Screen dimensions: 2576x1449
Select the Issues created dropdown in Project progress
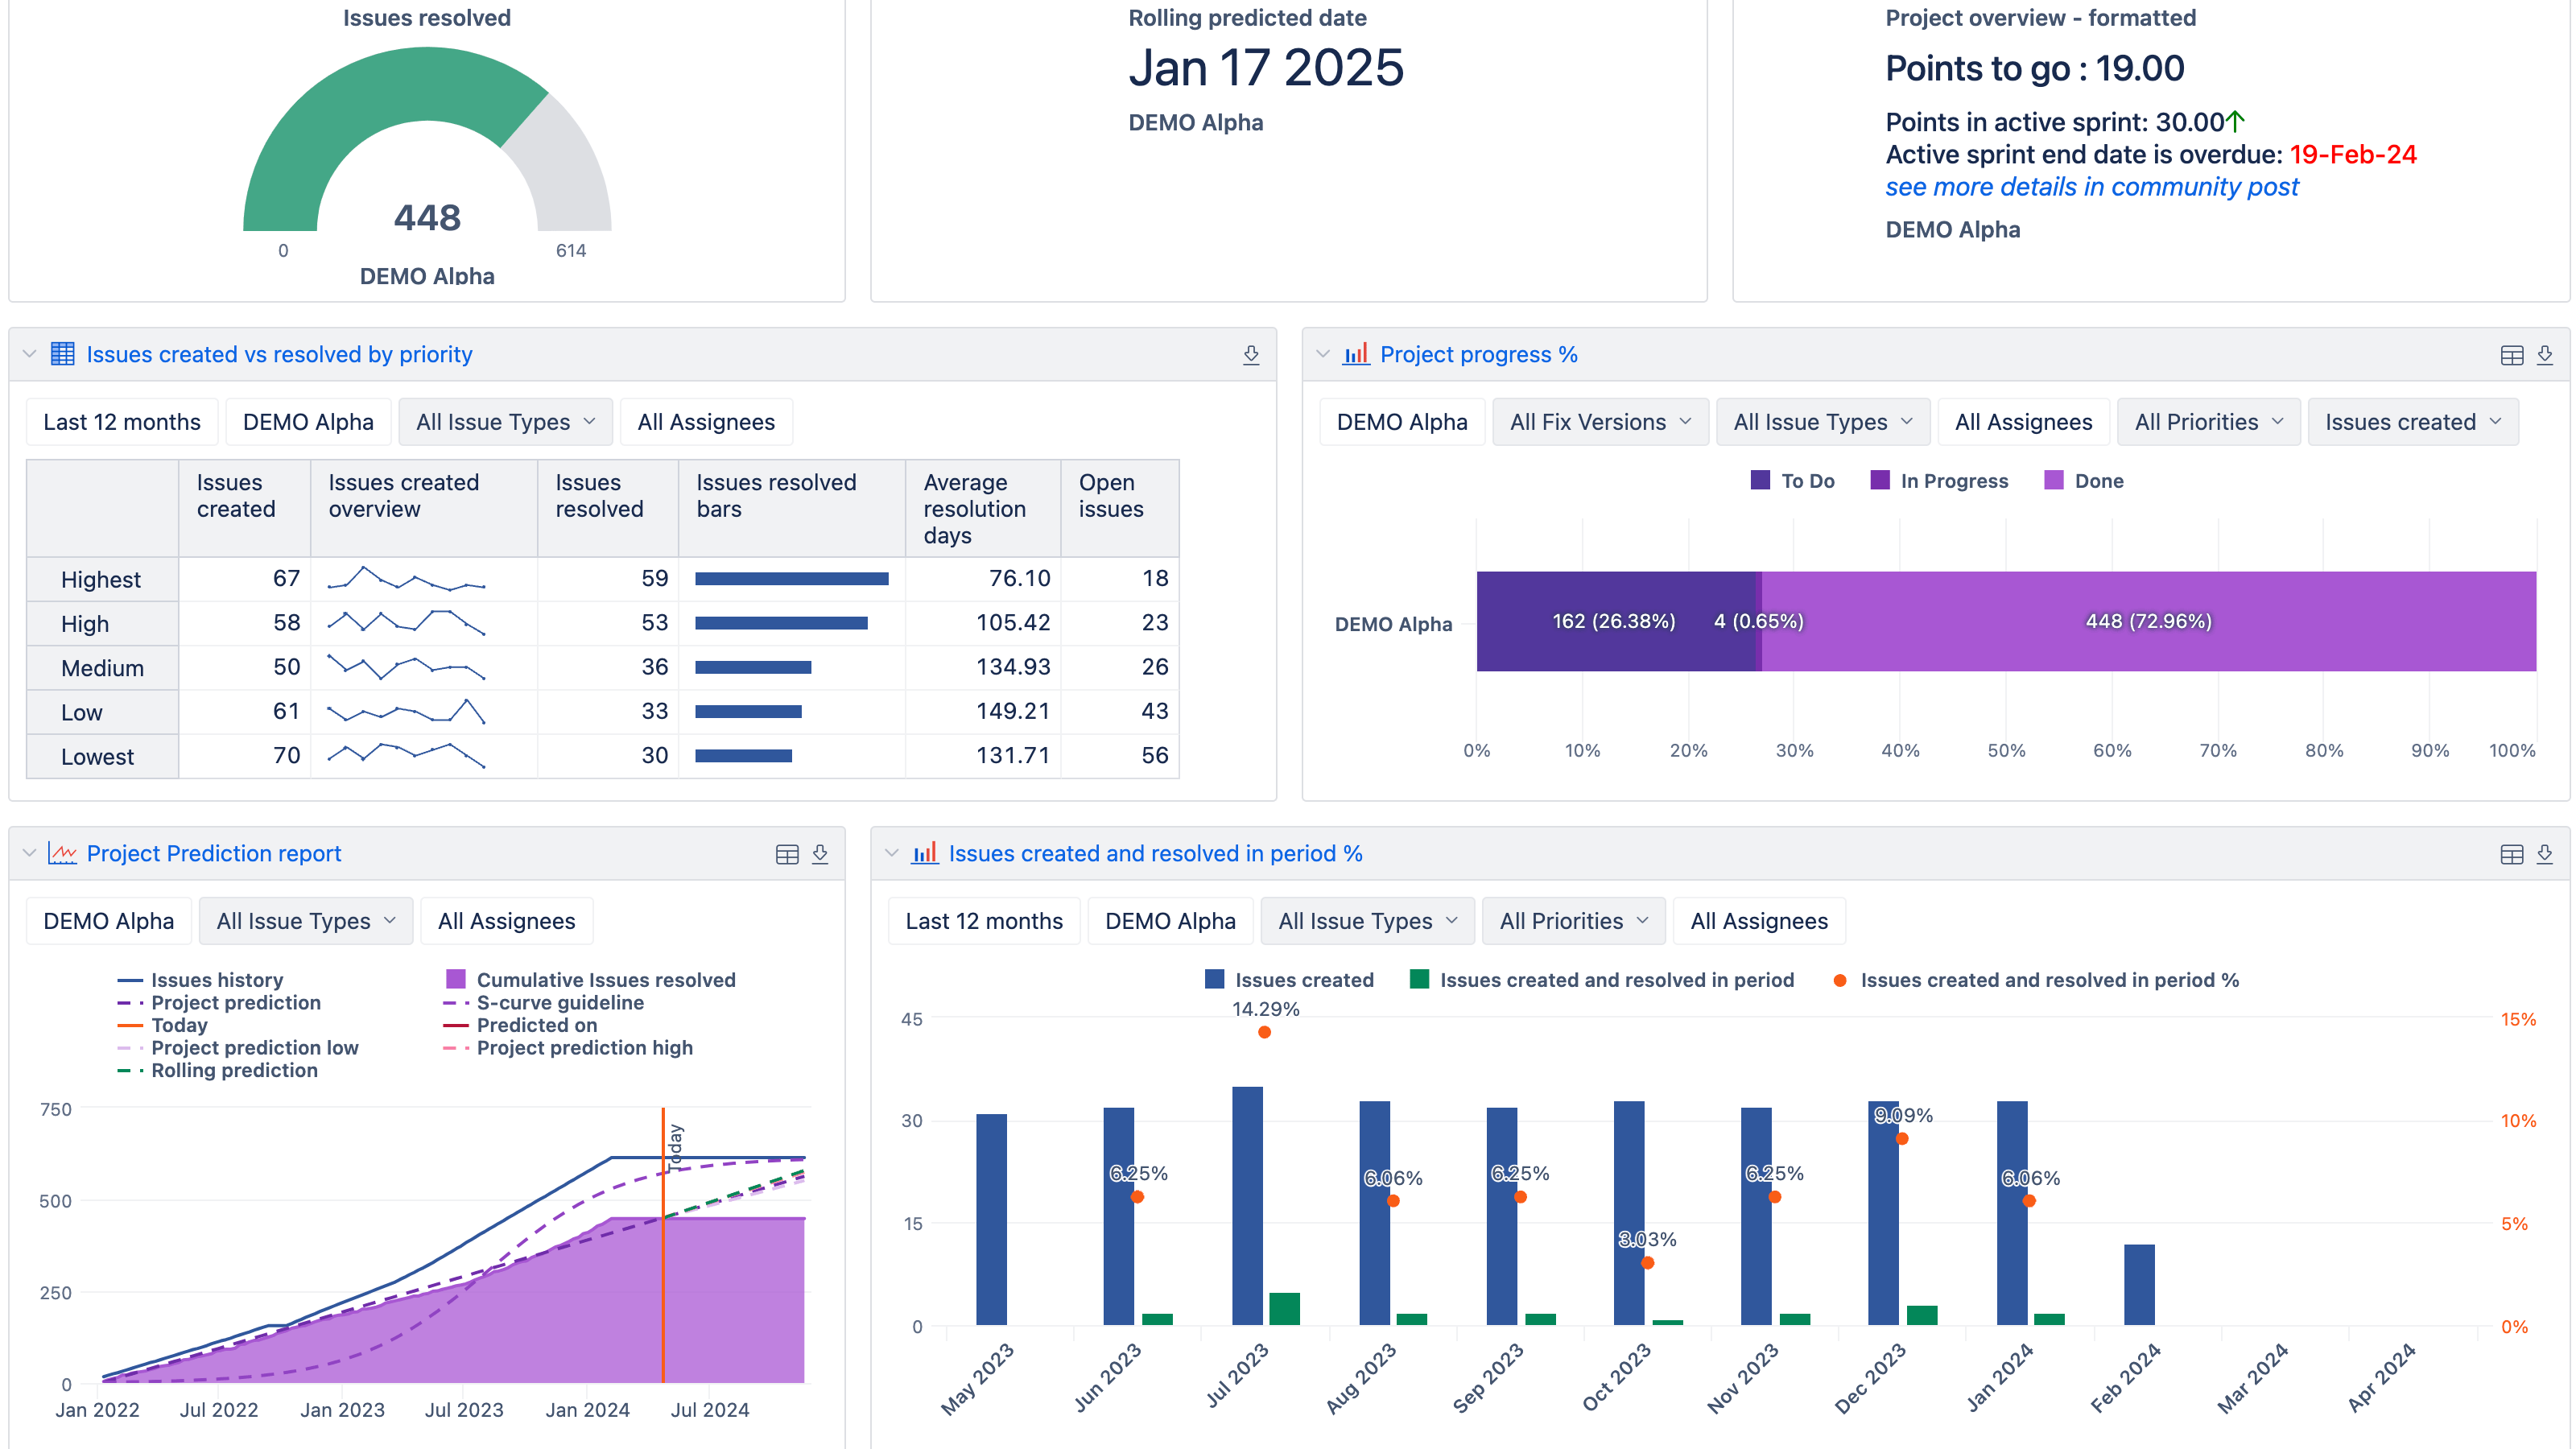click(2412, 421)
